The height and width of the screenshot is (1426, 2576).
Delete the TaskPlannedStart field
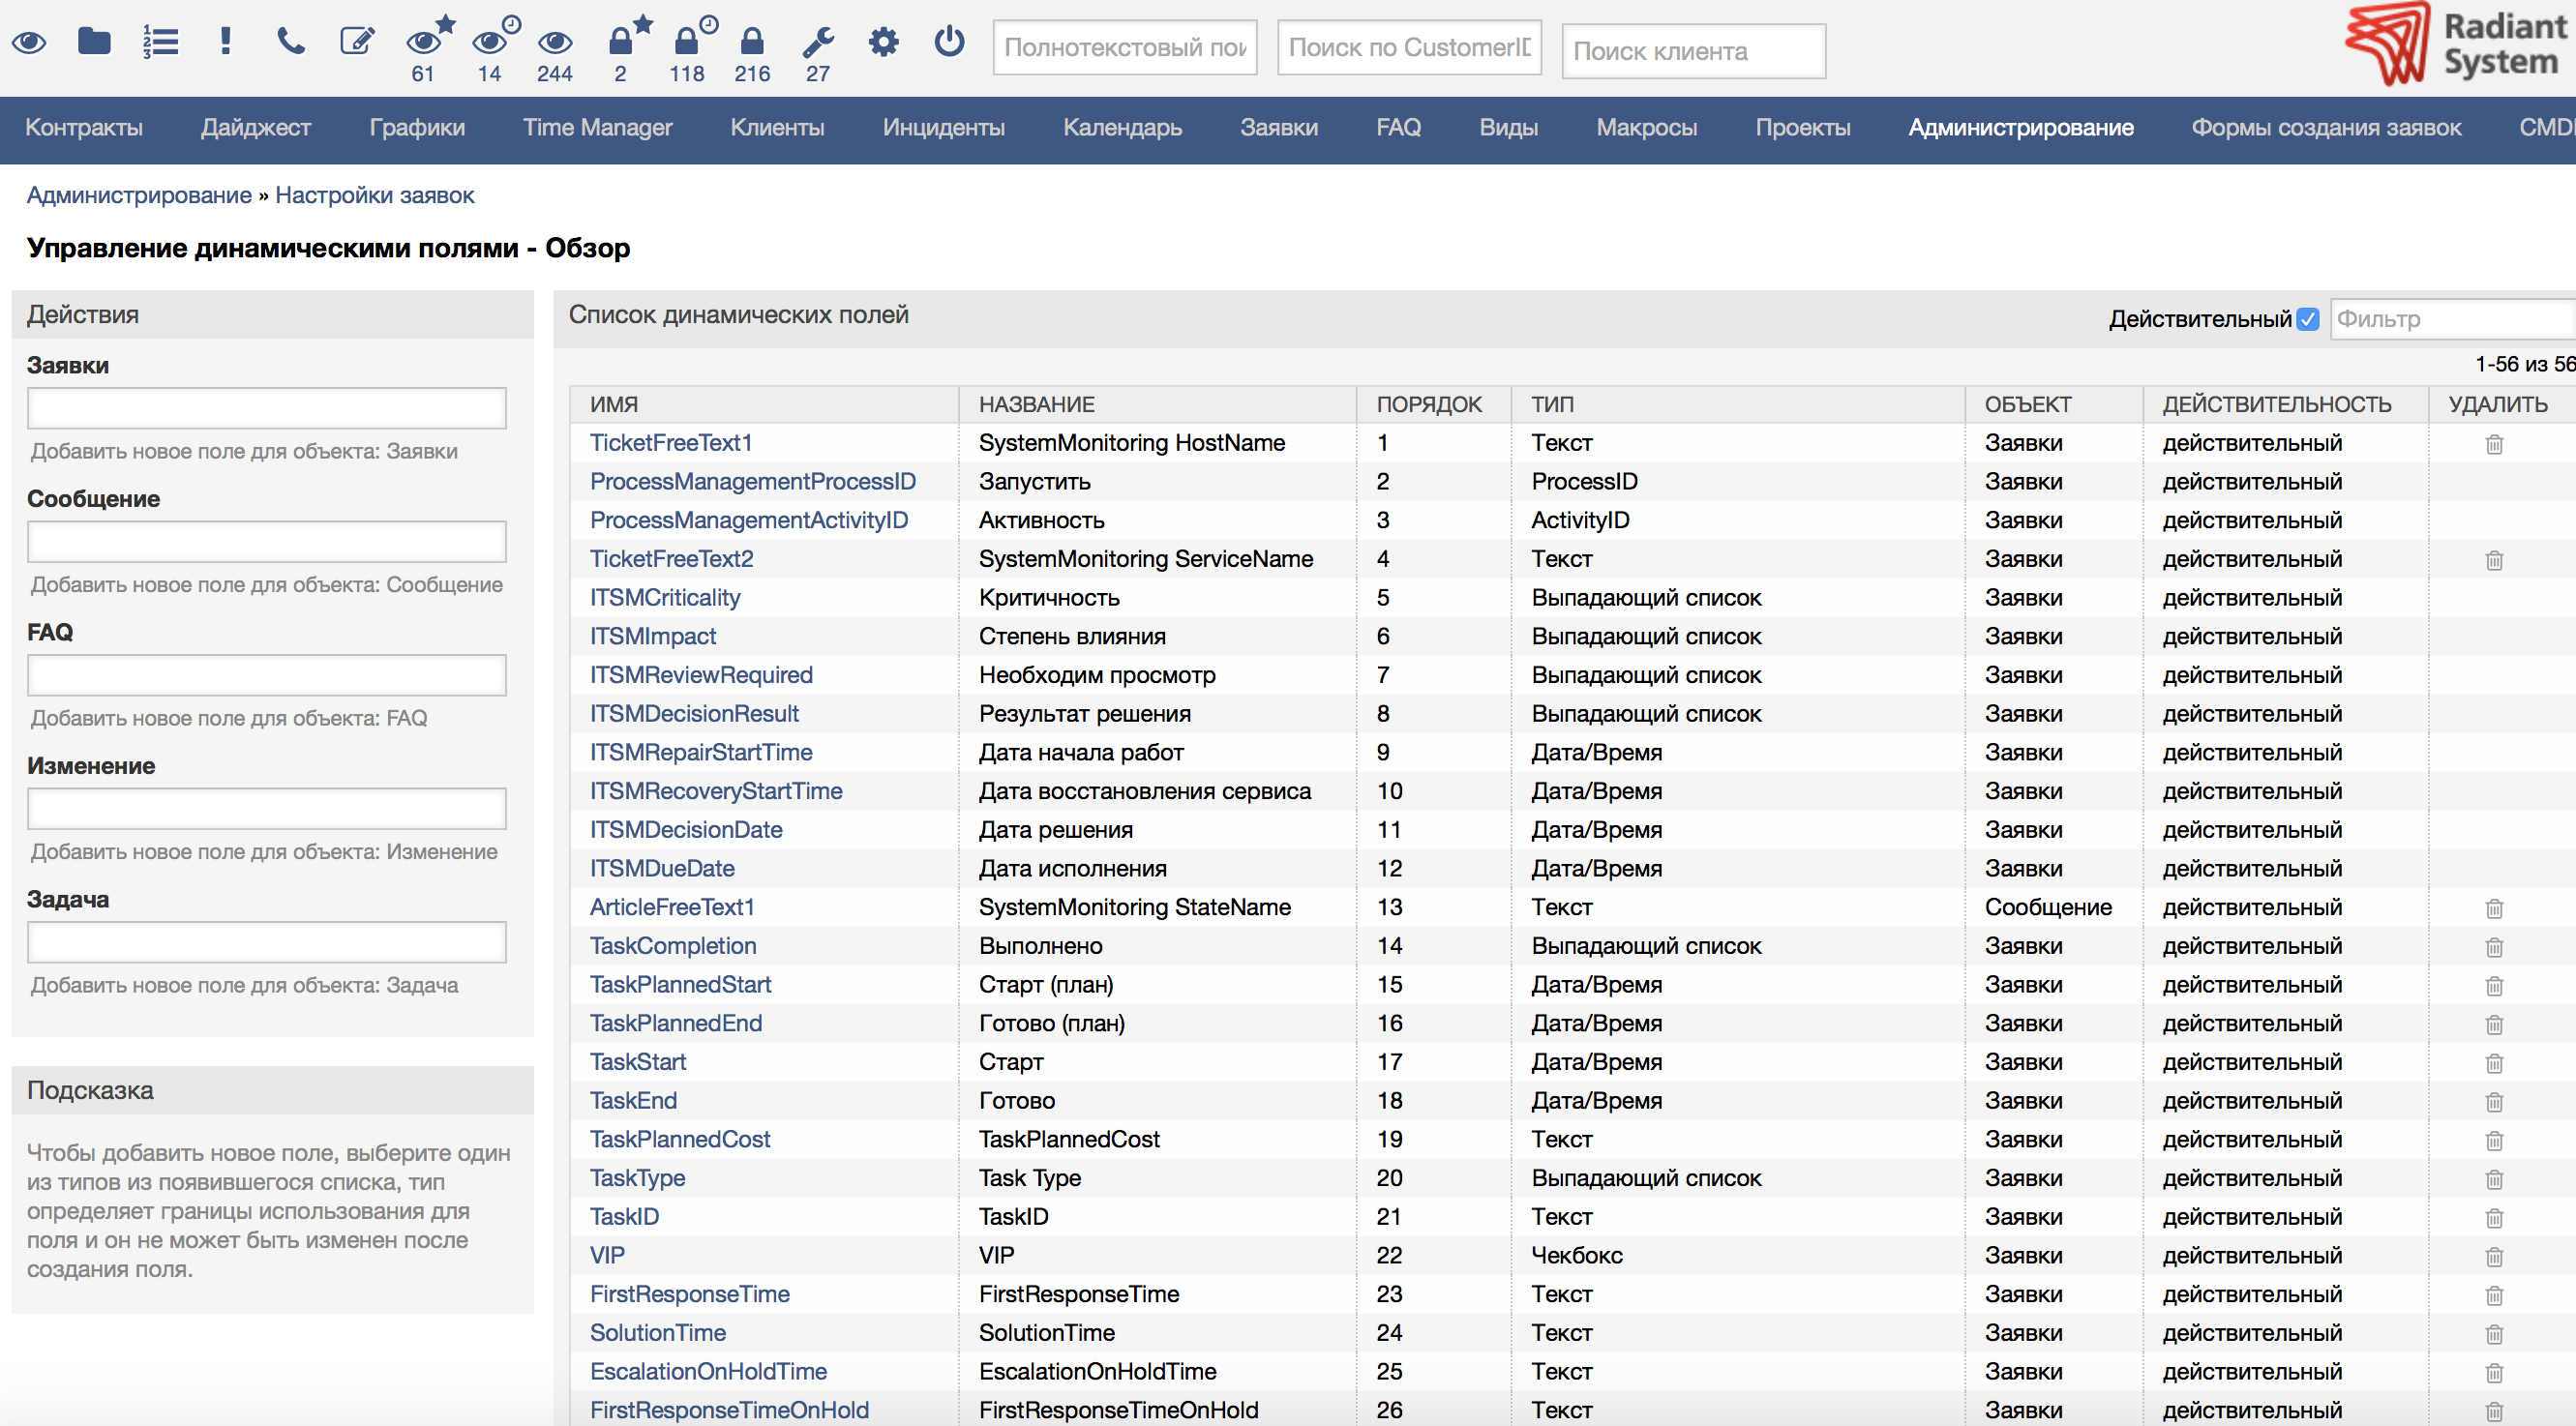(2494, 986)
